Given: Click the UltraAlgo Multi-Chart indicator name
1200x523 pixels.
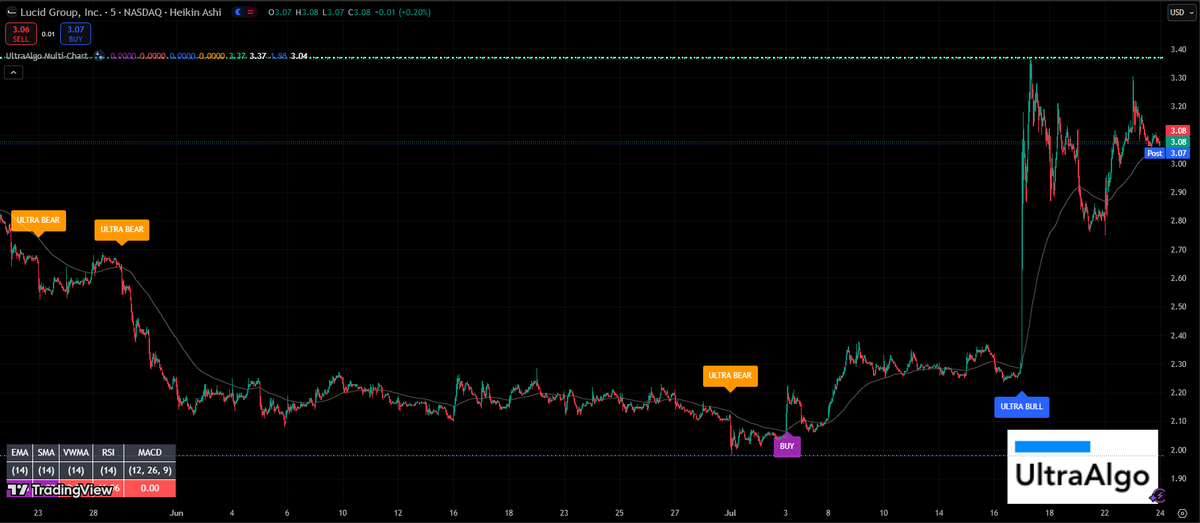Looking at the screenshot, I should (48, 56).
